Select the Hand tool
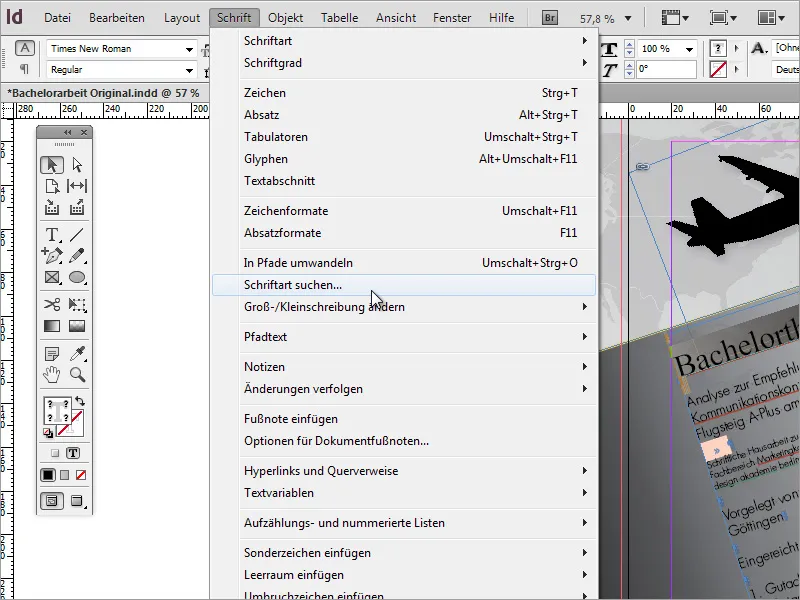The height and width of the screenshot is (600, 800). coord(52,375)
